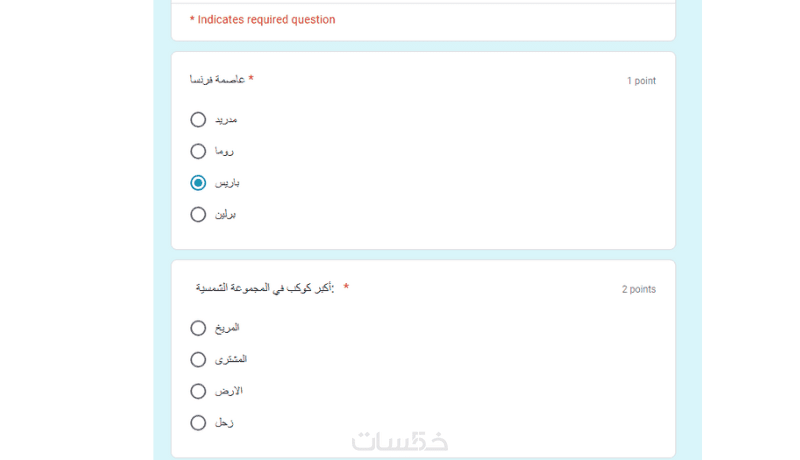Click the "Indicates required question" notice
The width and height of the screenshot is (800, 460).
tap(263, 20)
